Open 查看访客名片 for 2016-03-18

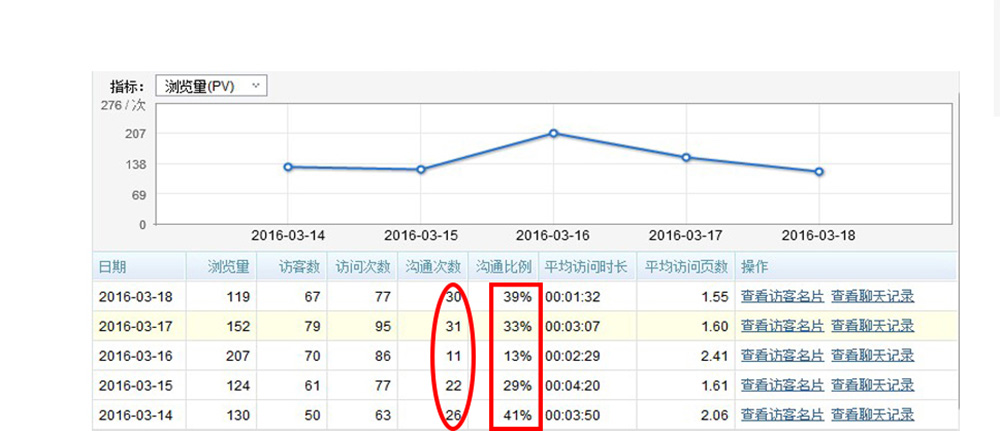tap(782, 296)
